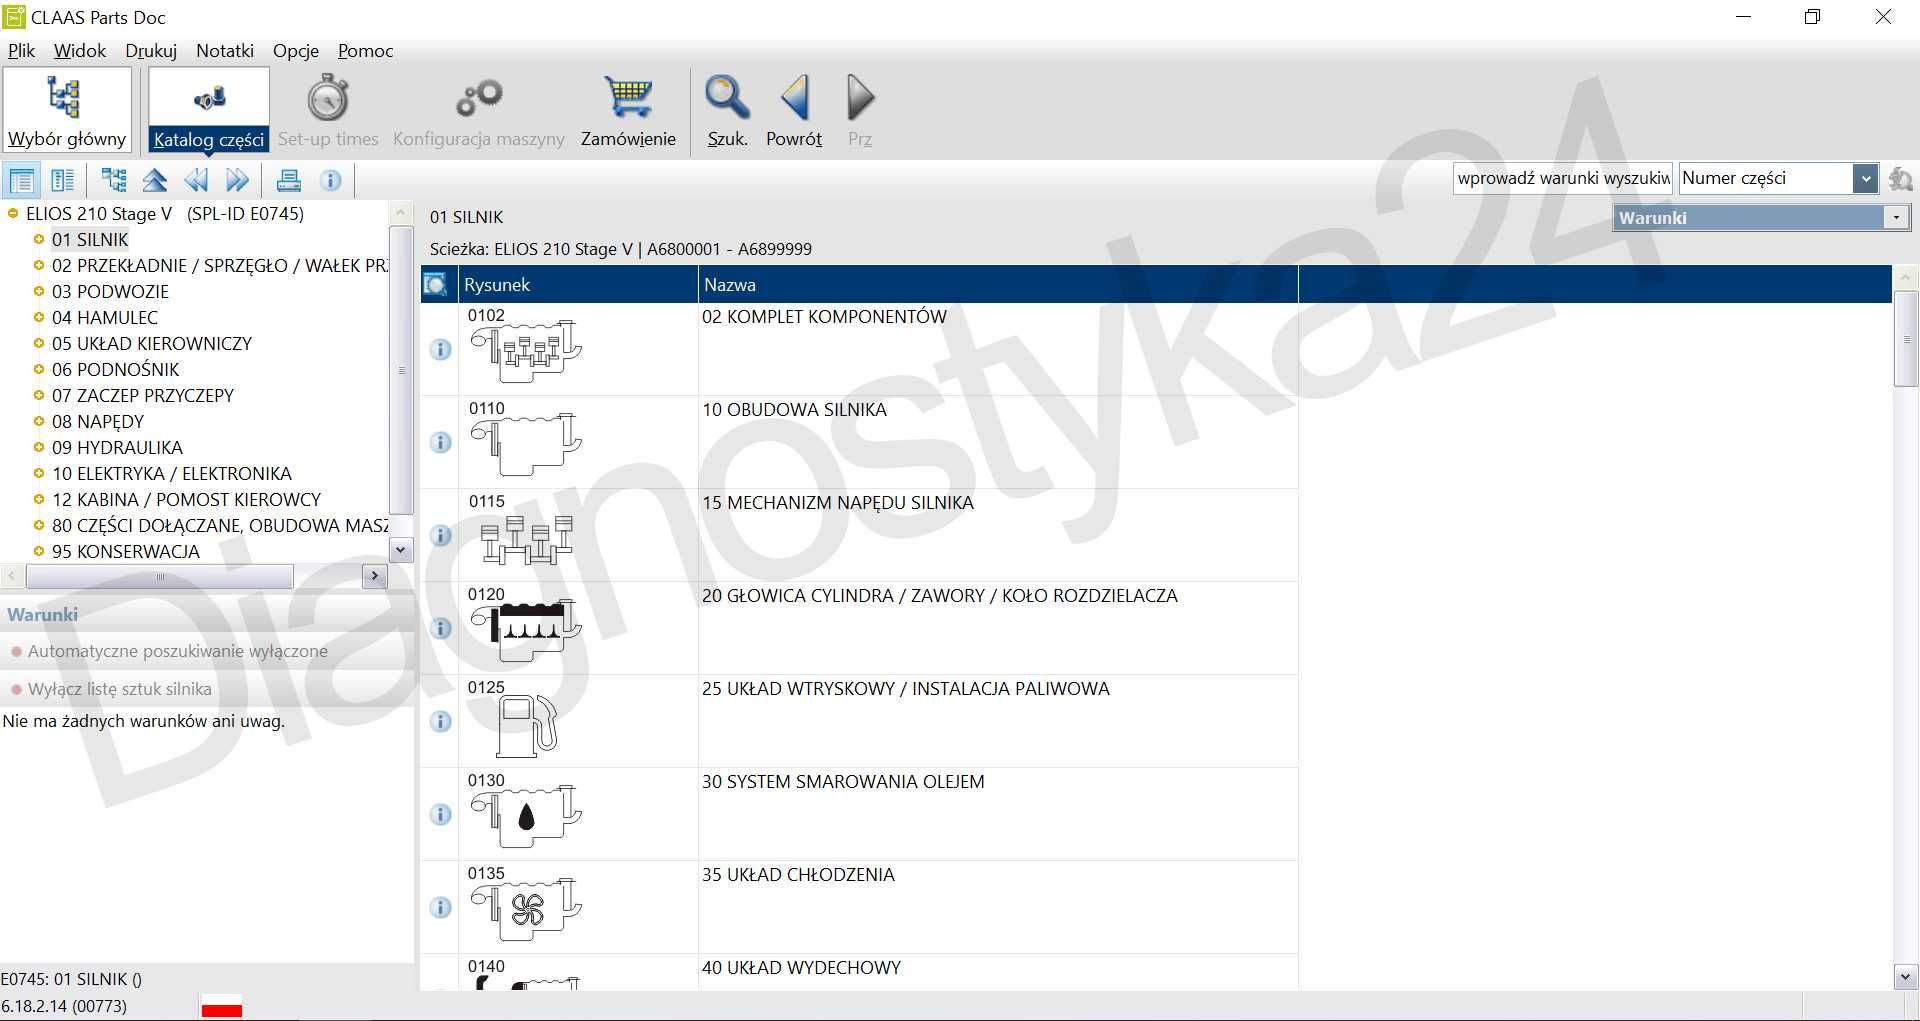Click the tree structure icon in toolbar

coord(114,180)
